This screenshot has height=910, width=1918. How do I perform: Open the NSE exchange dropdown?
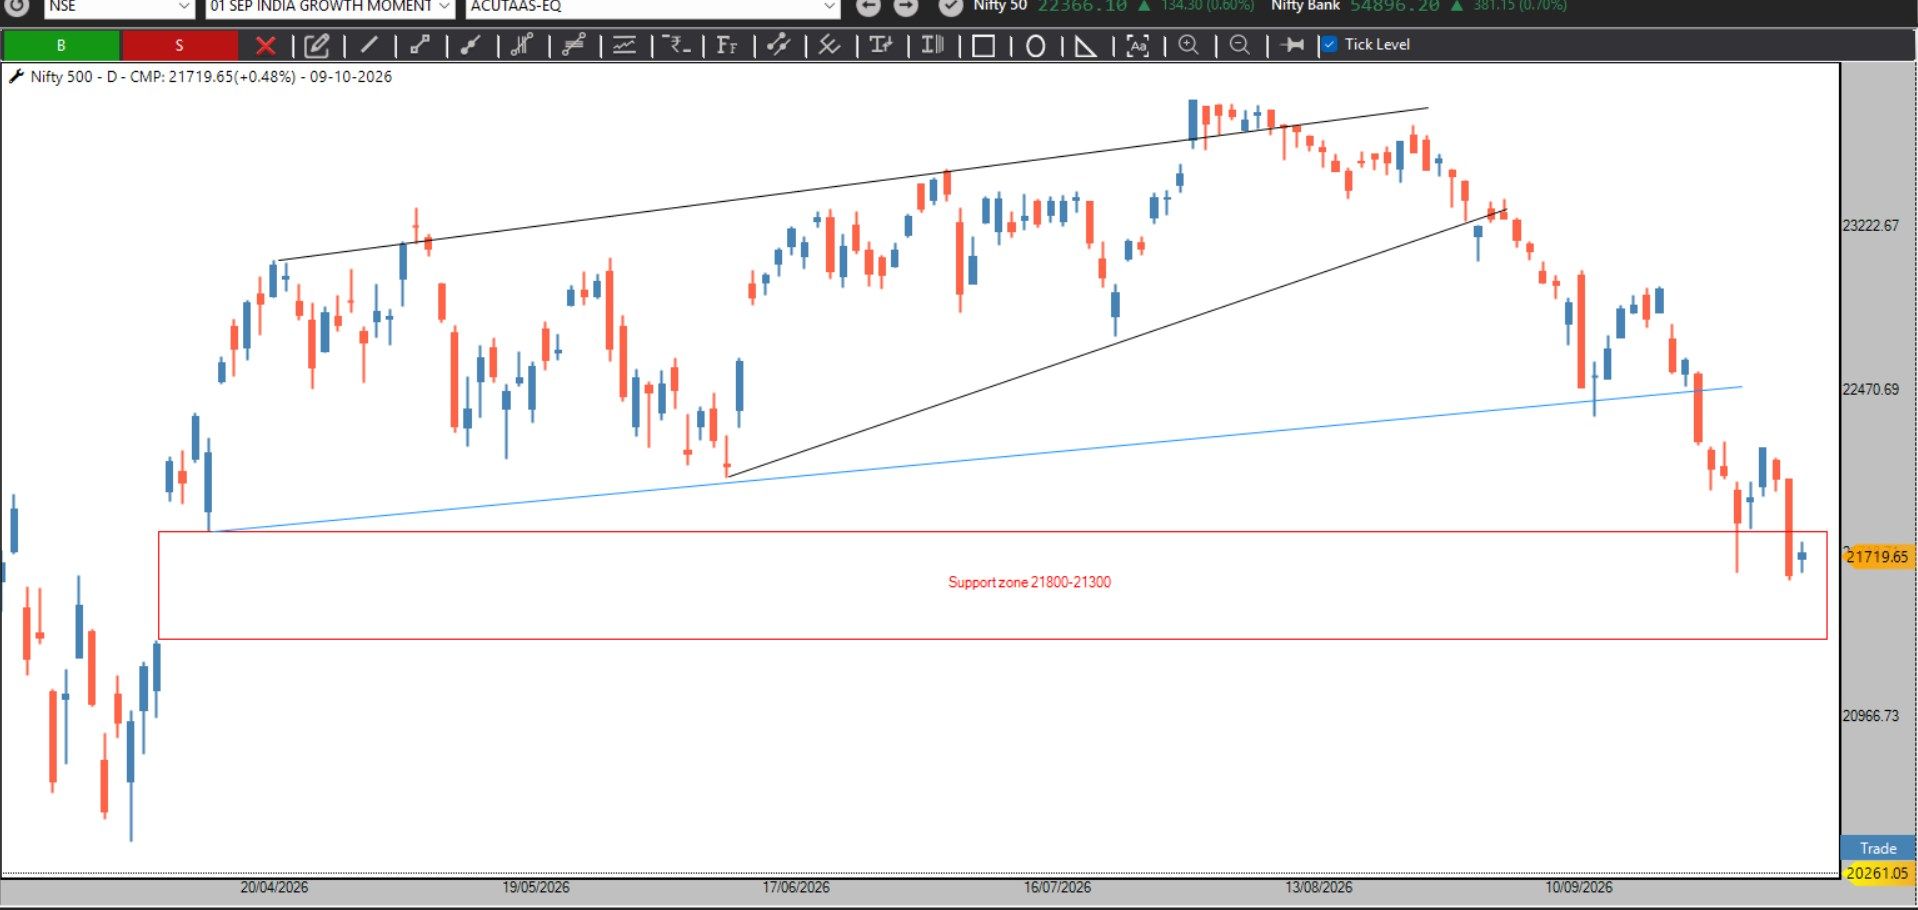coord(119,7)
